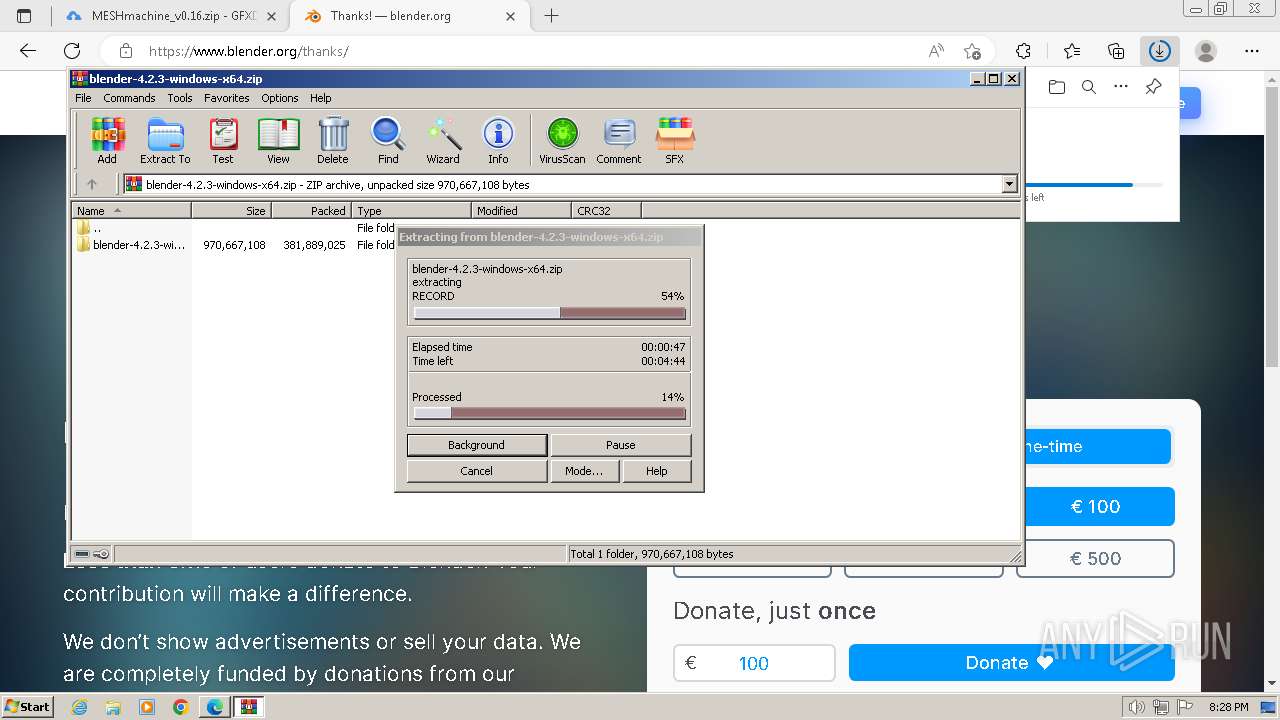Click the Comment toolbar icon
Screen dimensions: 1280x720
pyautogui.click(x=619, y=141)
